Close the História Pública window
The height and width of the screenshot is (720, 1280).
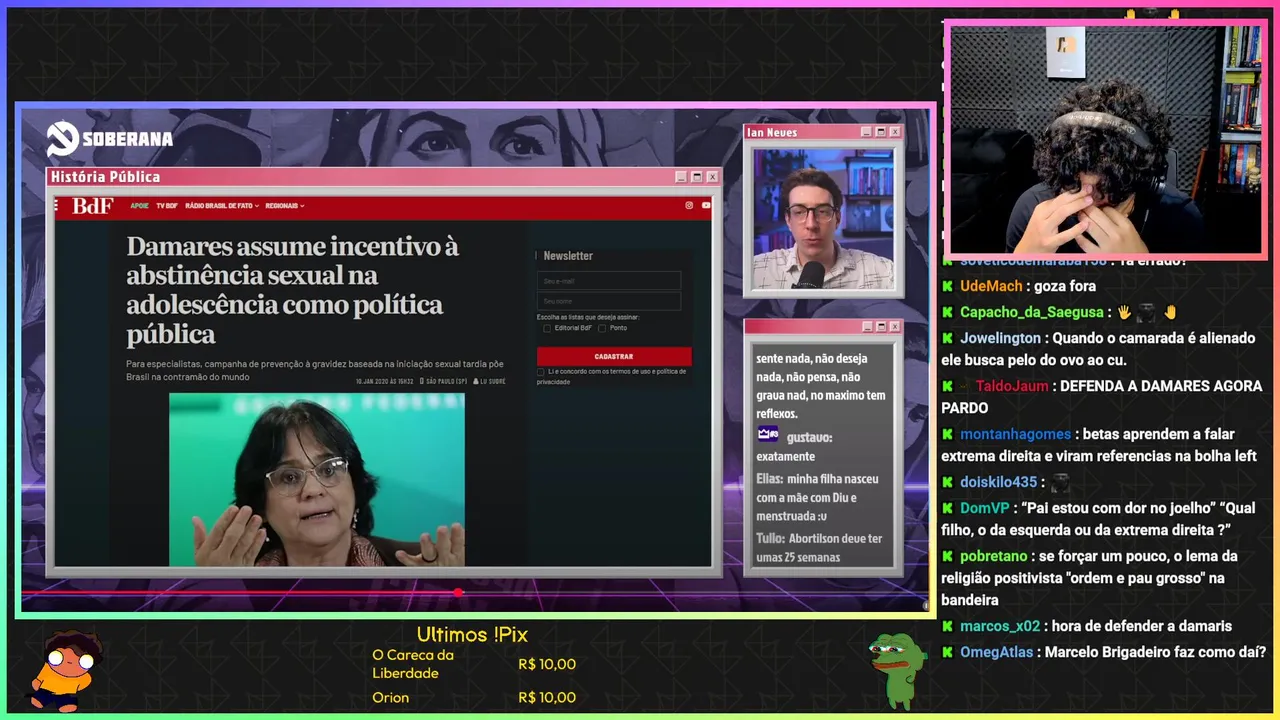coord(712,177)
